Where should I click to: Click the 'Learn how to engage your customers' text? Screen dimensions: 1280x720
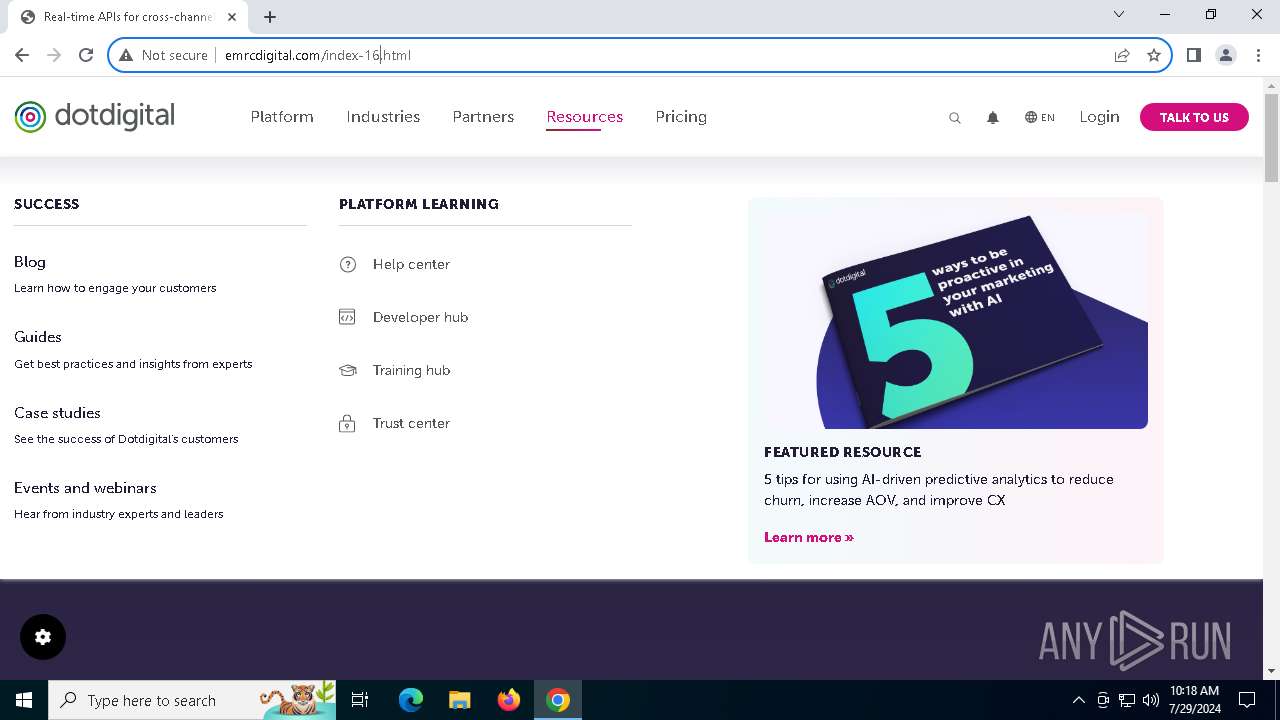115,288
